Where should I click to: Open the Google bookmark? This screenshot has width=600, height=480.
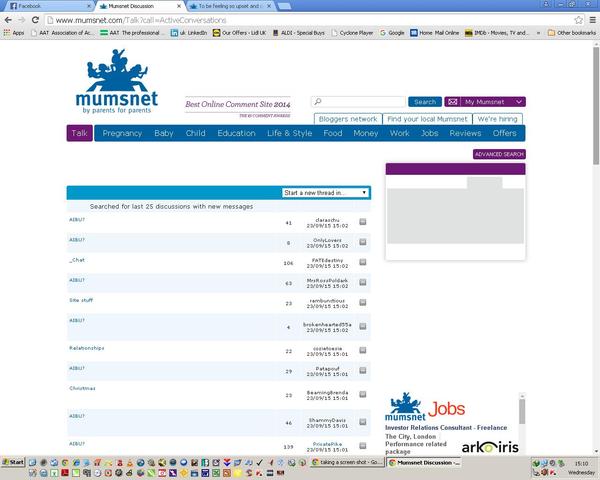[392, 33]
